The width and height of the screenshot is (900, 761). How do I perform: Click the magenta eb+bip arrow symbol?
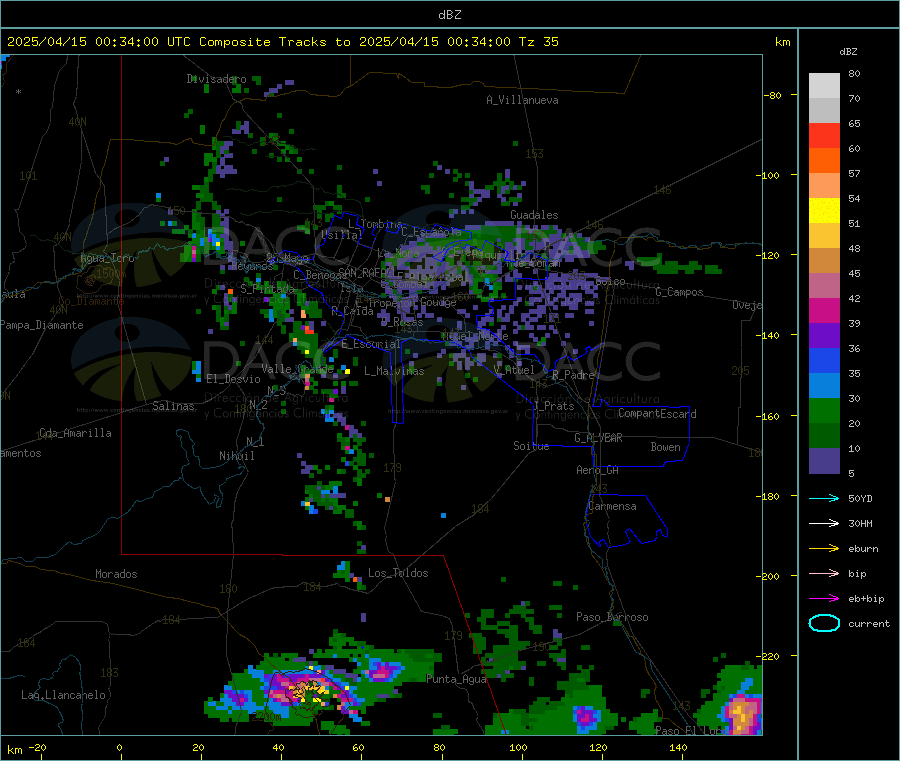click(824, 598)
